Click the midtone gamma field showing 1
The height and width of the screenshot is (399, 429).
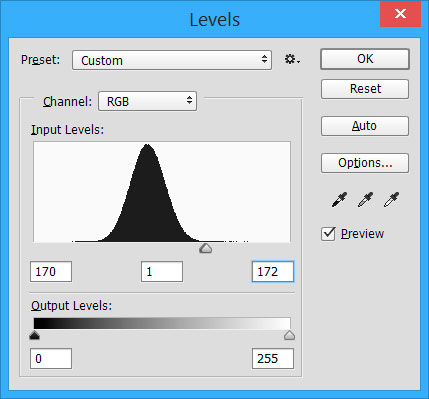tap(162, 272)
